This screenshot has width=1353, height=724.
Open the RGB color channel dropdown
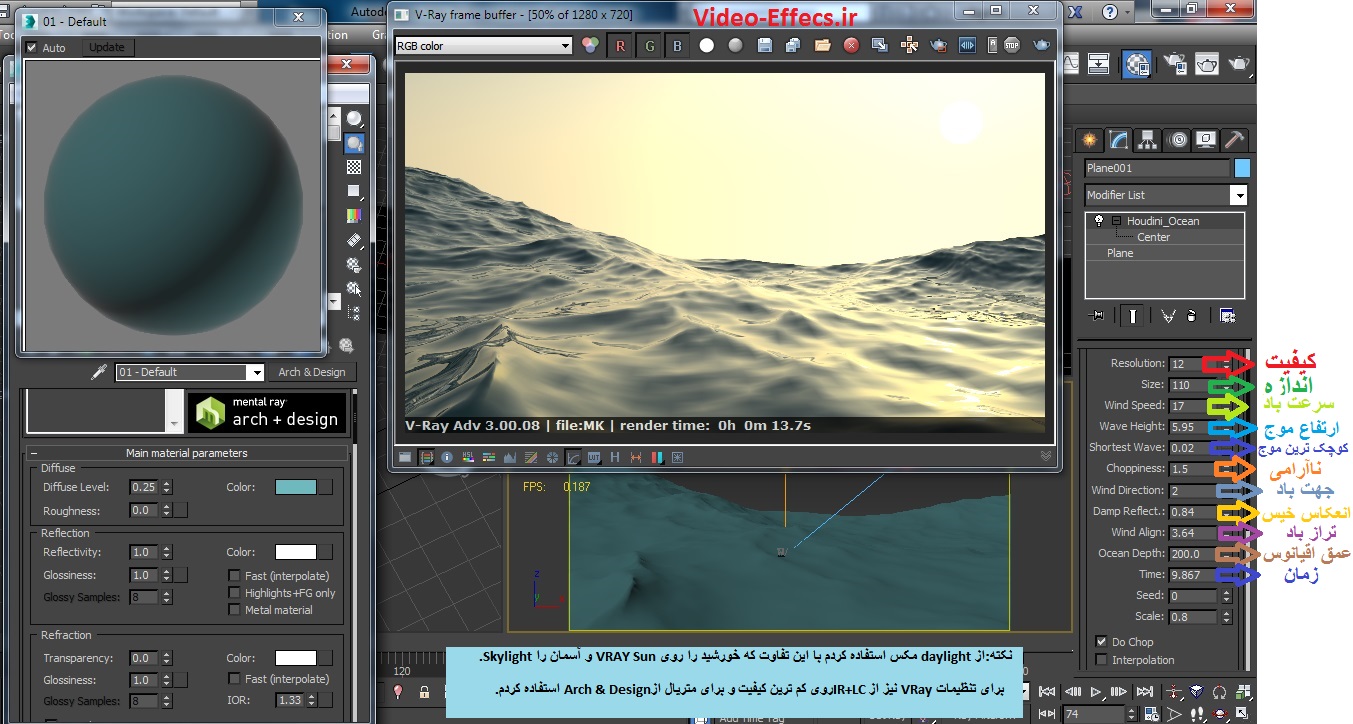click(565, 46)
